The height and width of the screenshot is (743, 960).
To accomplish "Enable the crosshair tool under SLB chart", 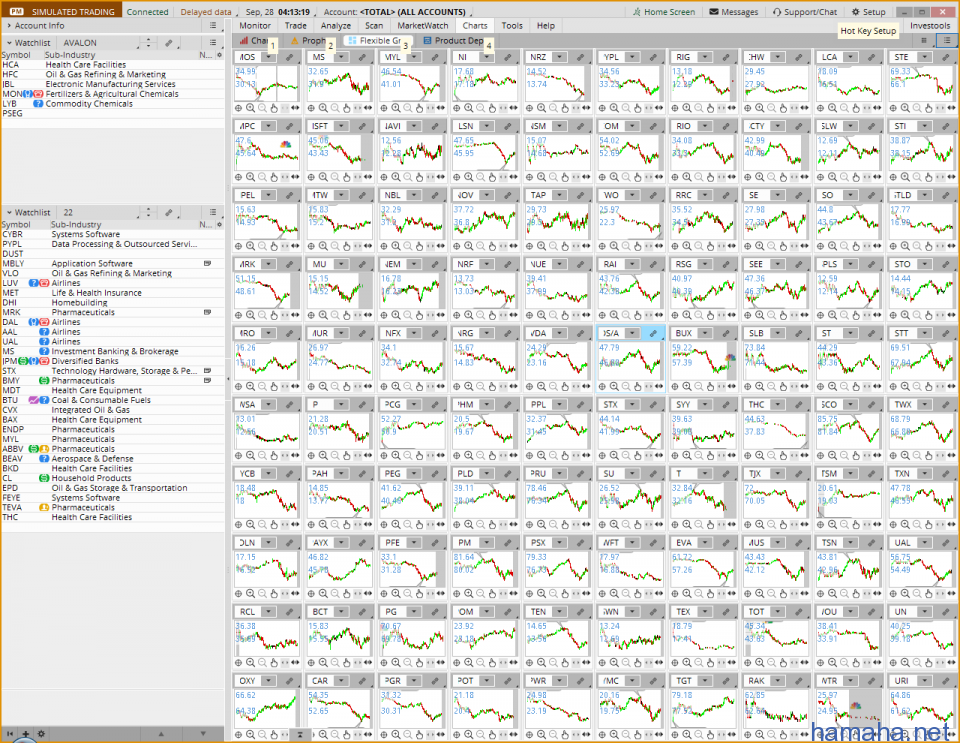I will [x=748, y=386].
